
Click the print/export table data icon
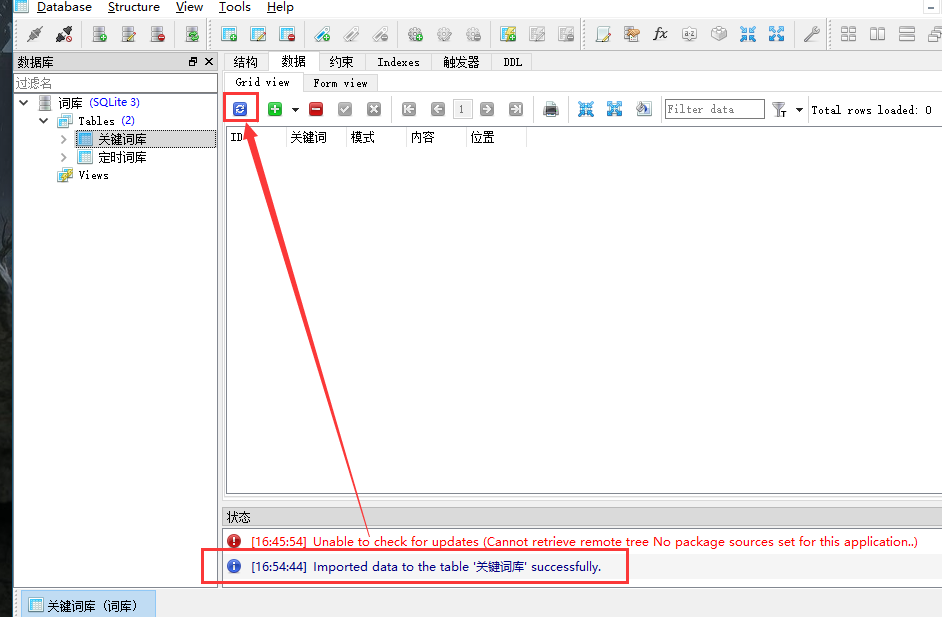550,109
